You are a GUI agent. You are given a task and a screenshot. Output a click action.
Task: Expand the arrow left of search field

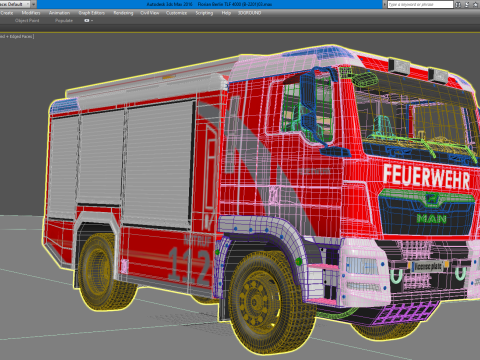pos(385,4)
